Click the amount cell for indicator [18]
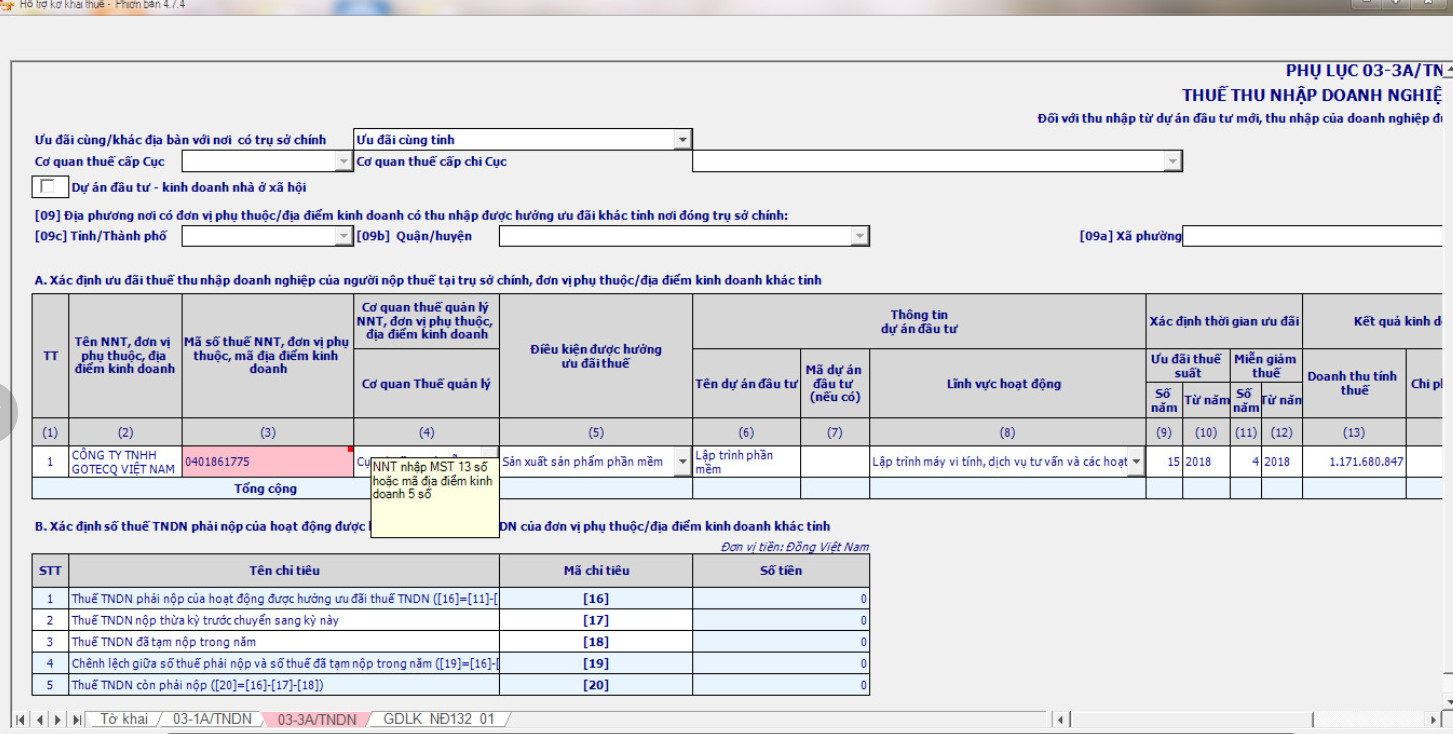Screen dimensions: 1453x734 point(781,642)
